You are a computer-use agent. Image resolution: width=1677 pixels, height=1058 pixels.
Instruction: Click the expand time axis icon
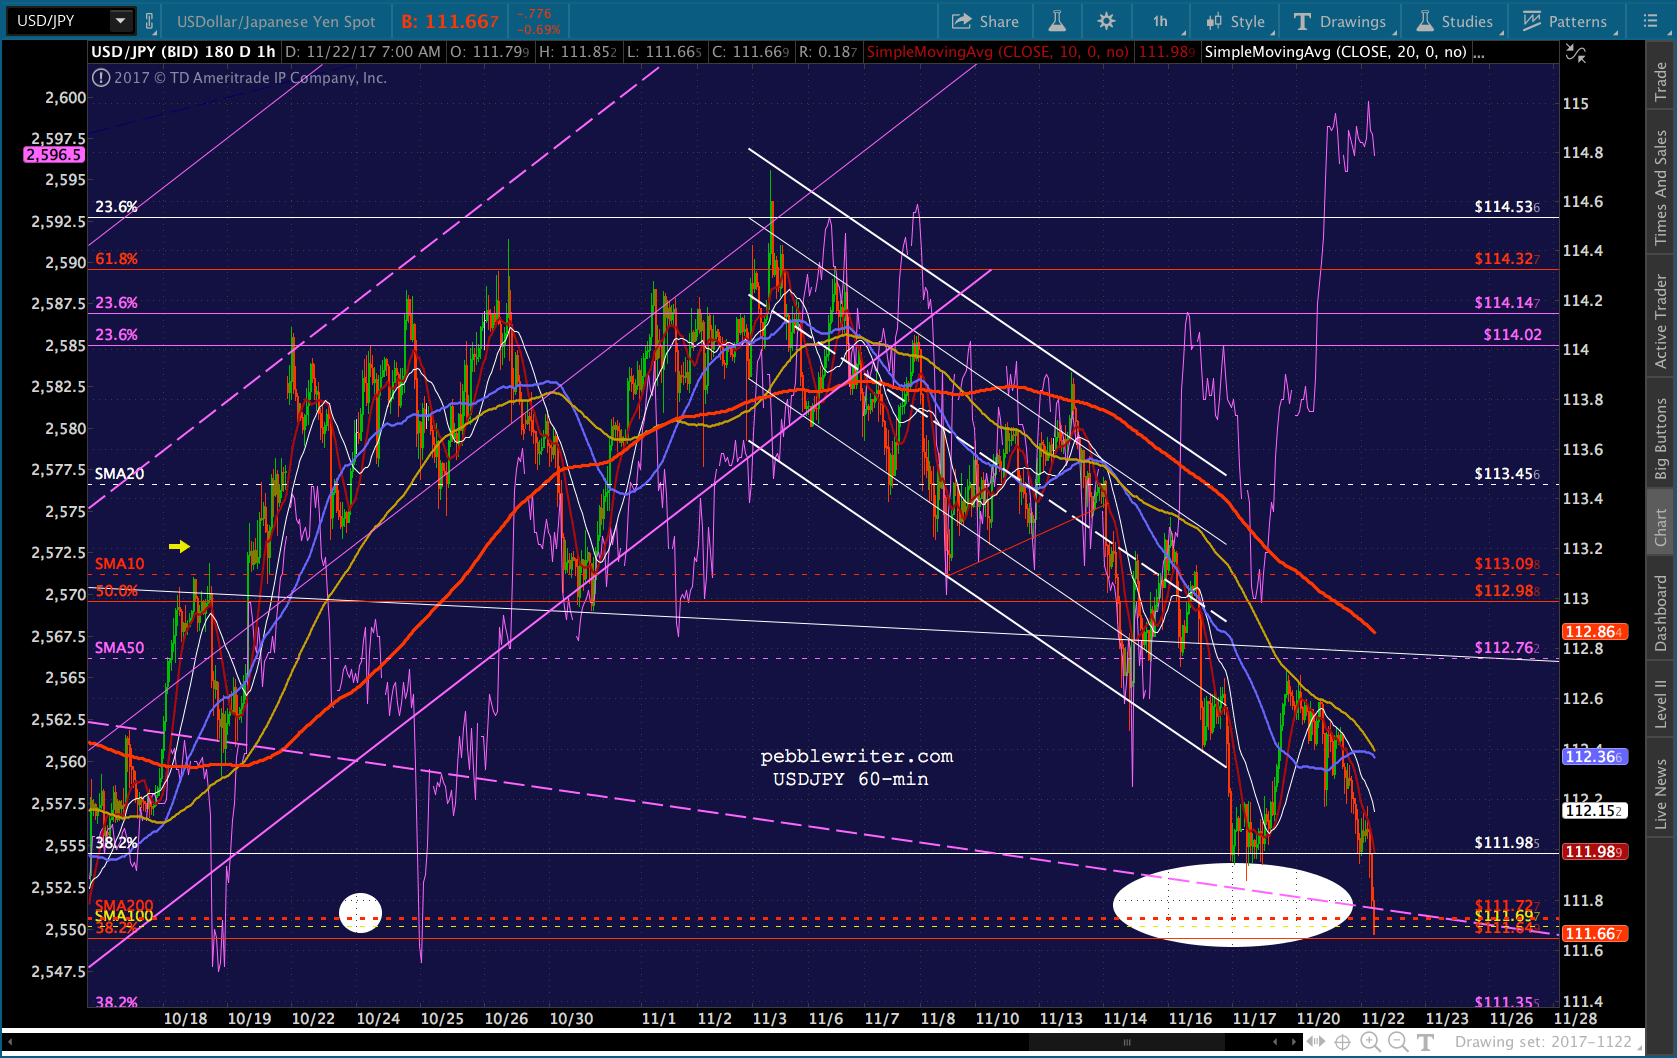1317,1042
